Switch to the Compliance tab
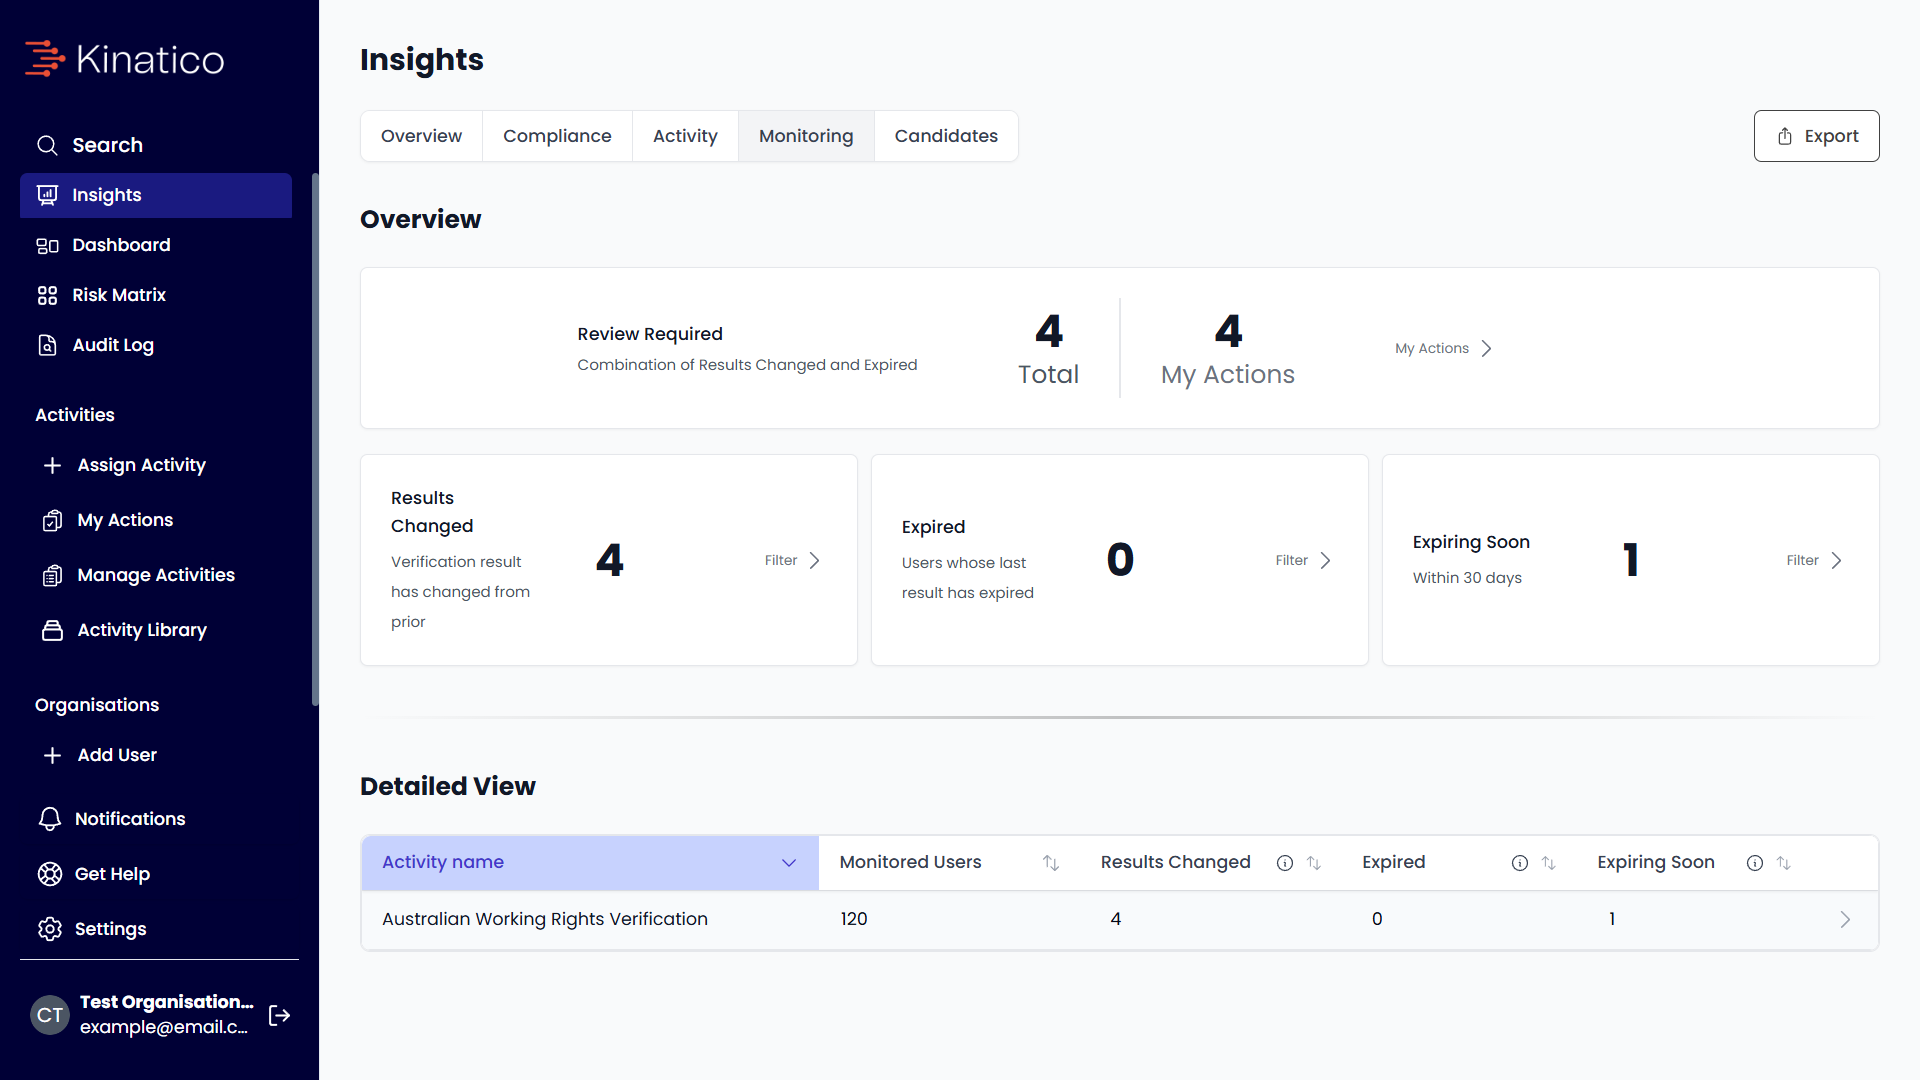 557,136
